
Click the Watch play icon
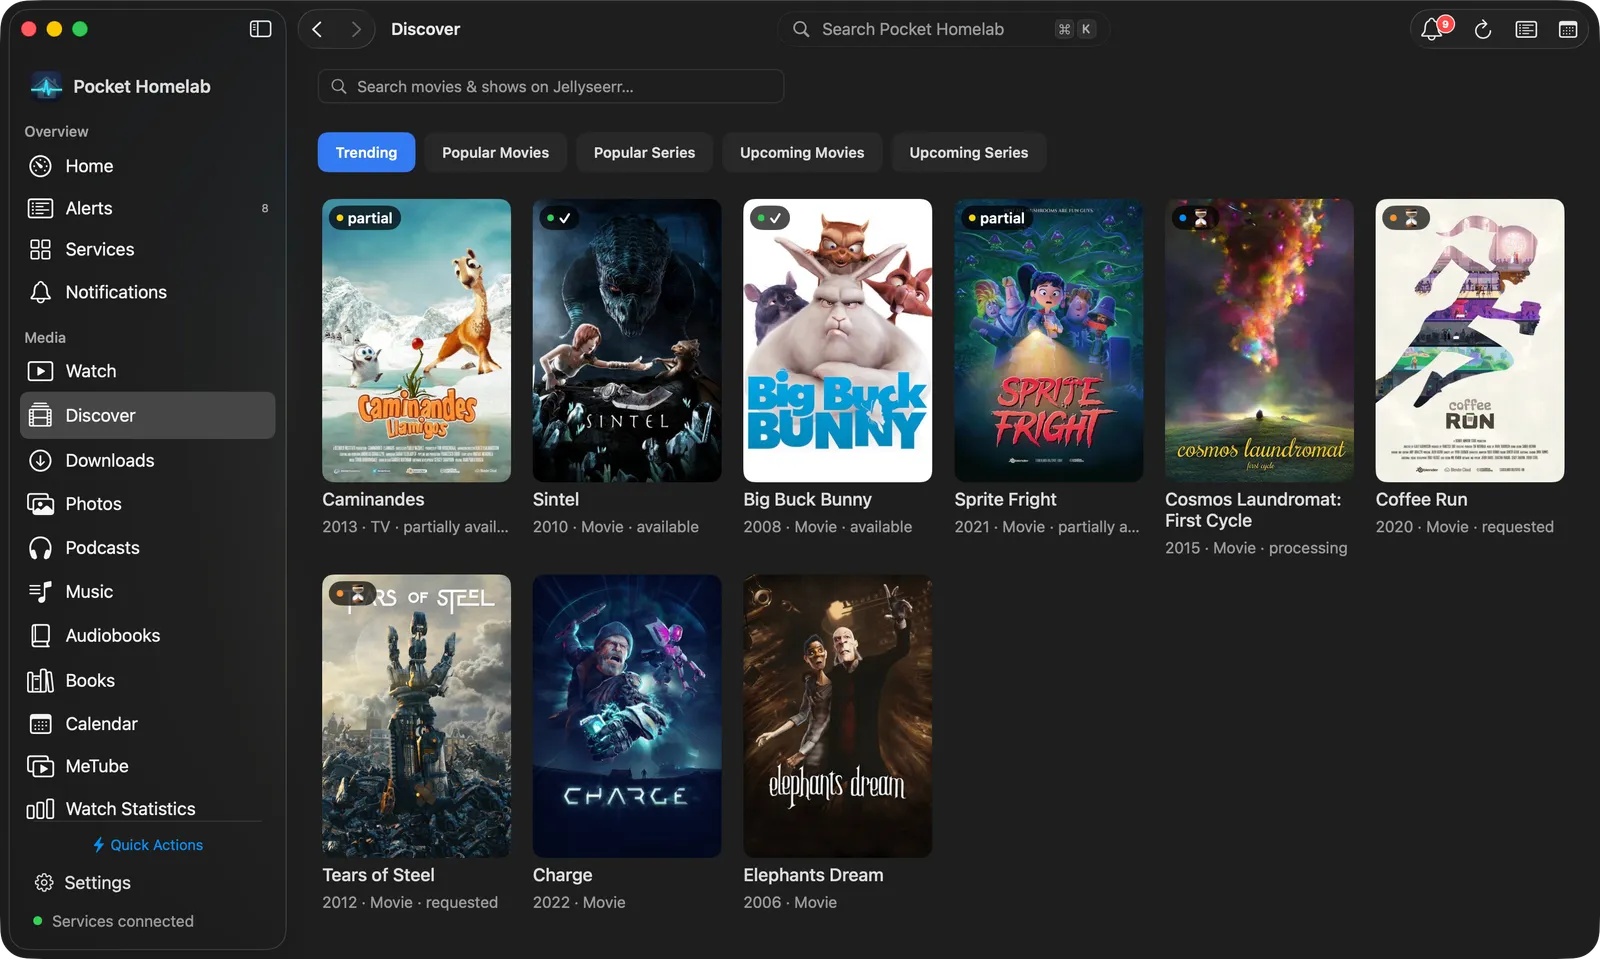tap(40, 371)
